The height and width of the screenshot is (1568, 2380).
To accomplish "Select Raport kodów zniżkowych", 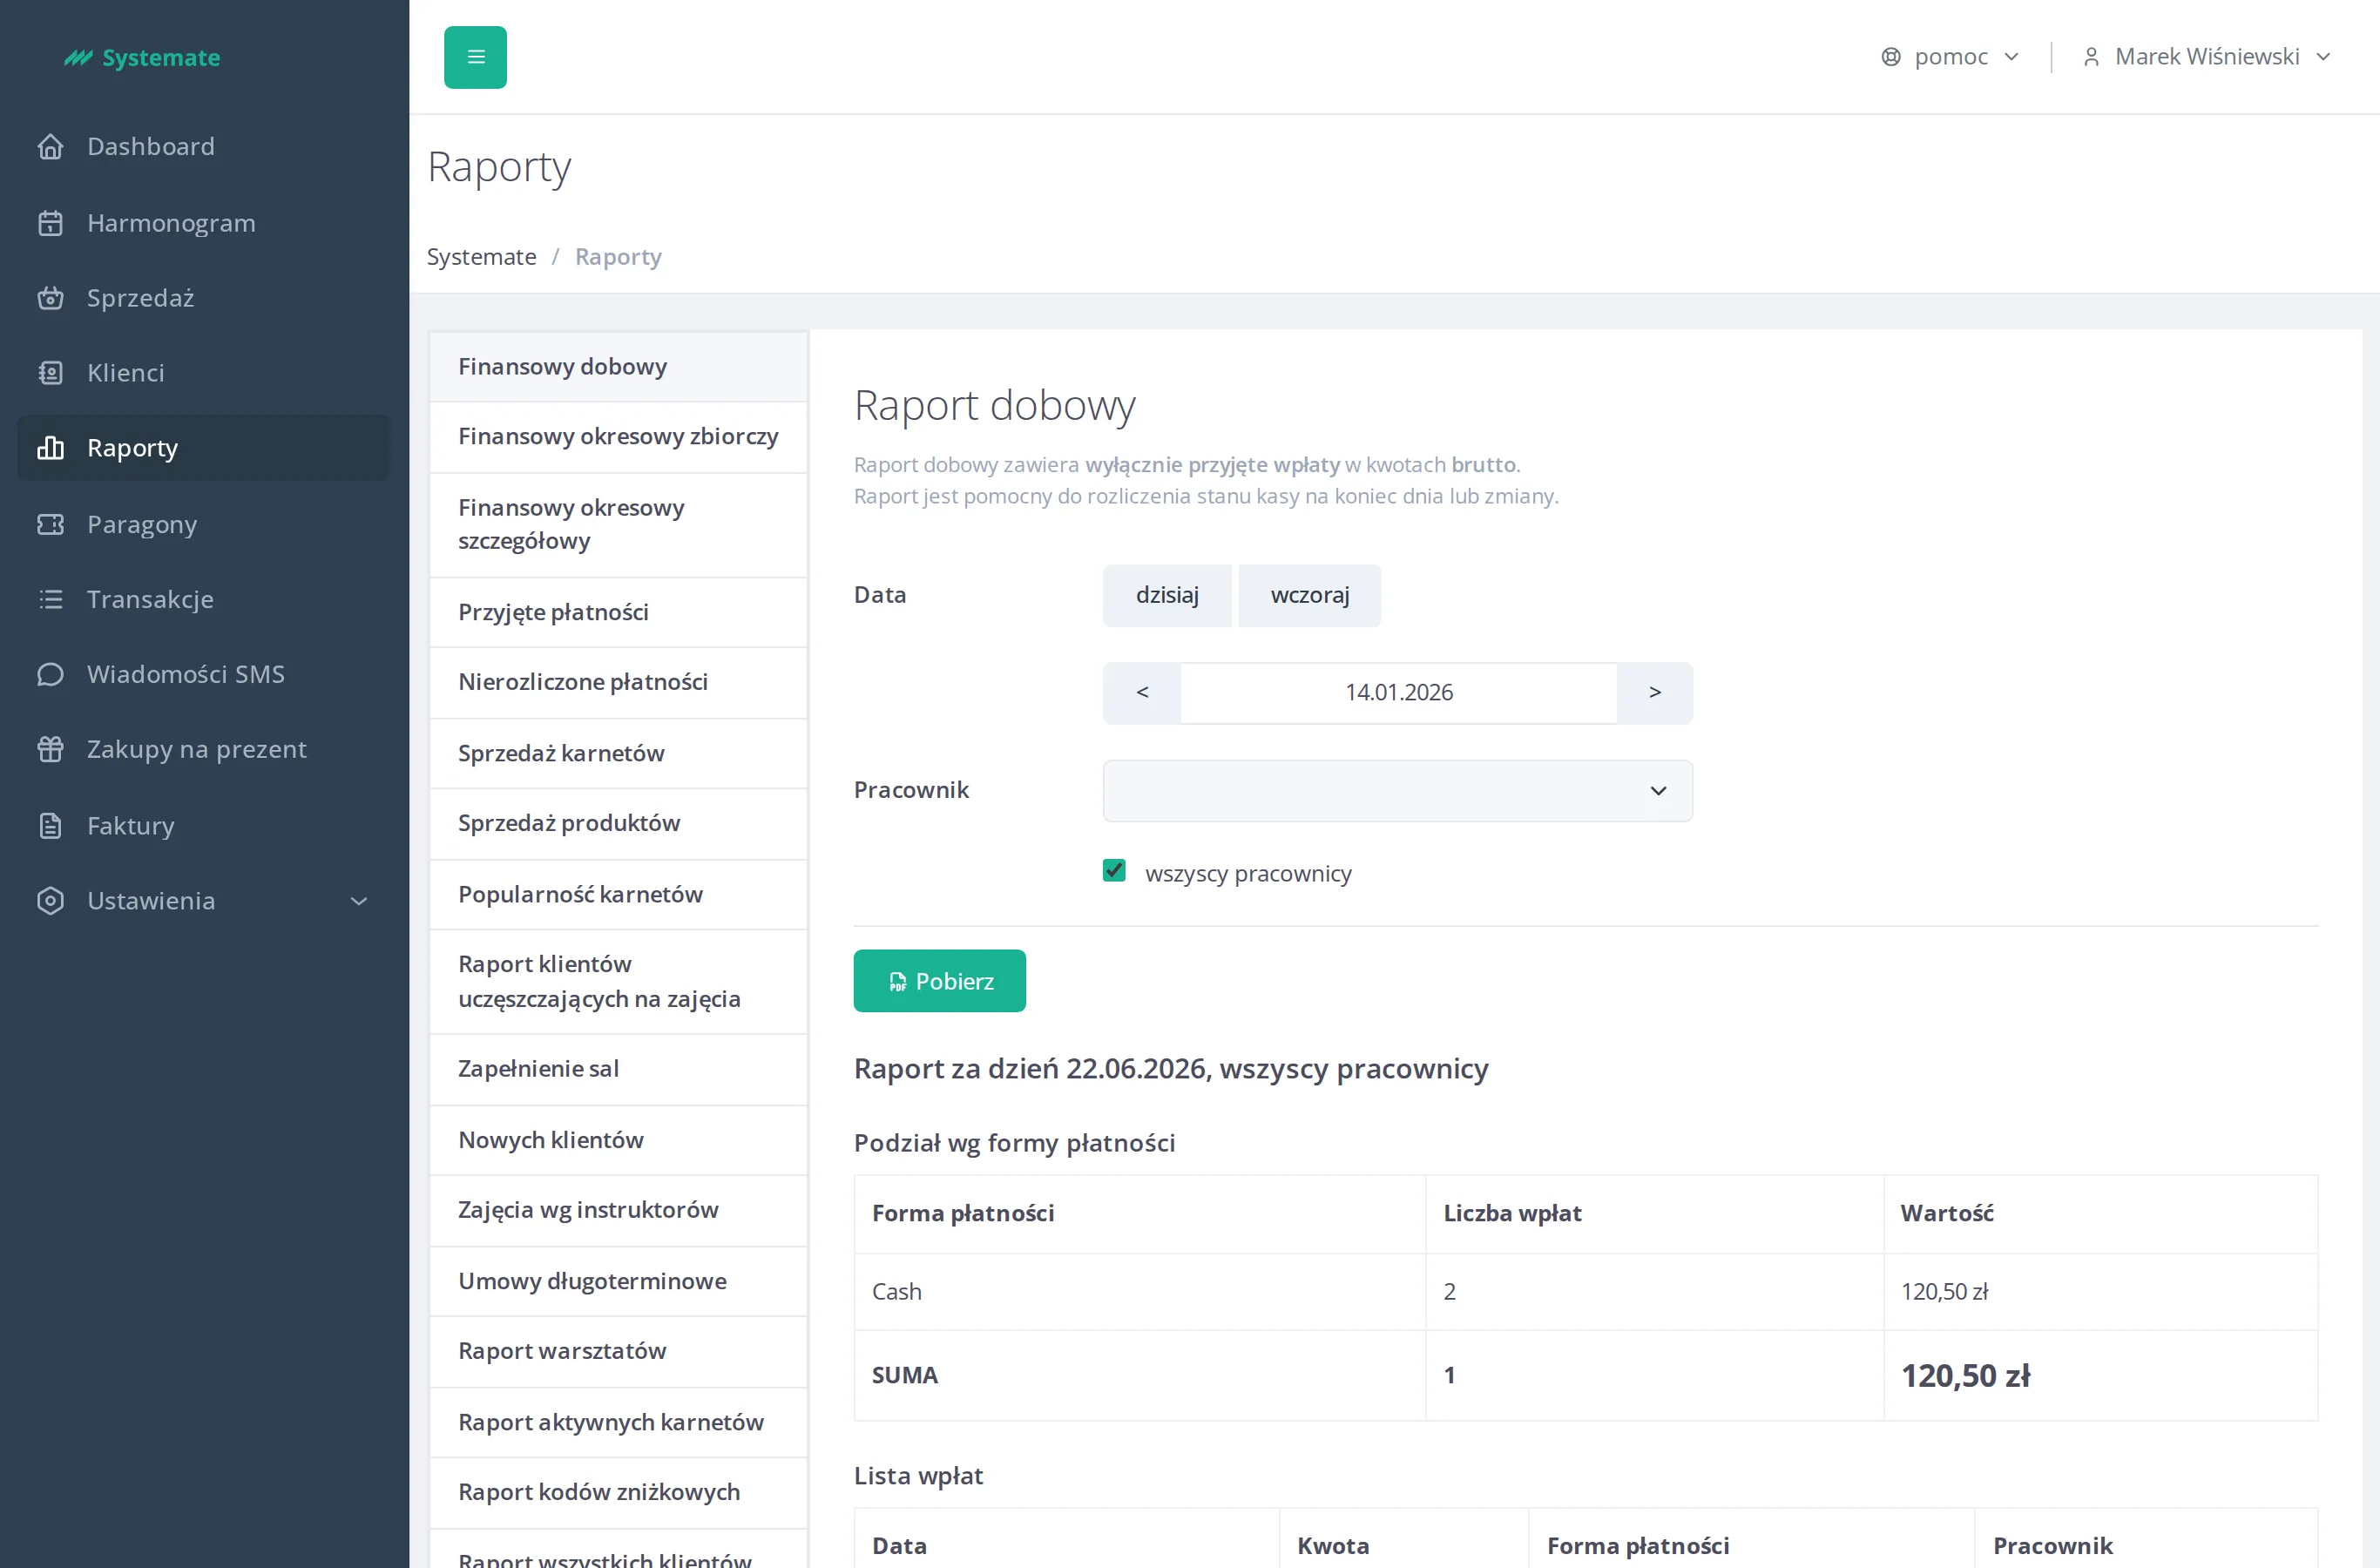I will (618, 1492).
